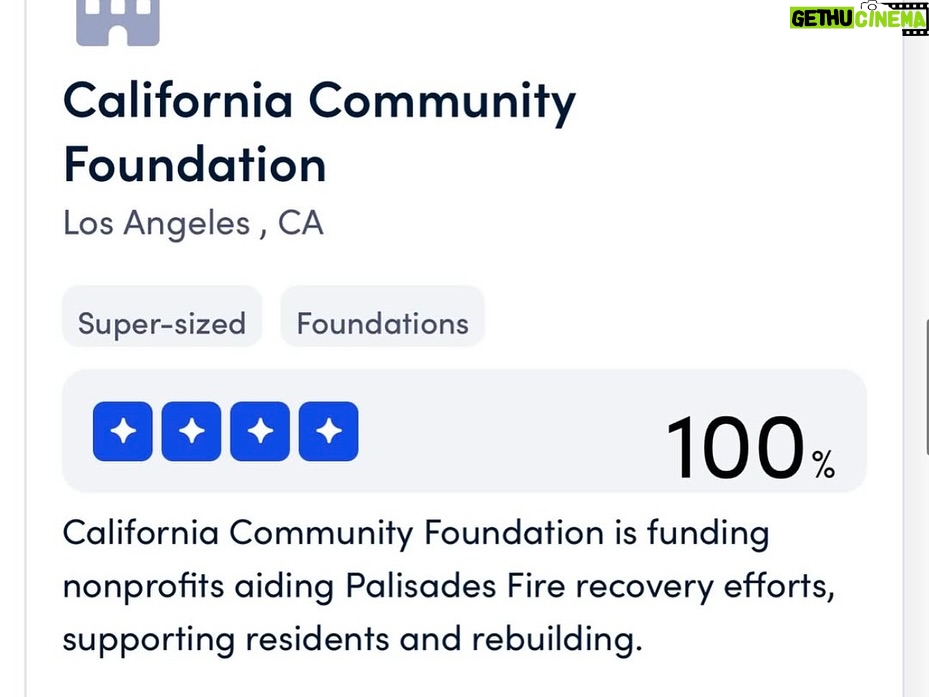Select the first blue star rating icon
The height and width of the screenshot is (697, 929).
click(123, 431)
